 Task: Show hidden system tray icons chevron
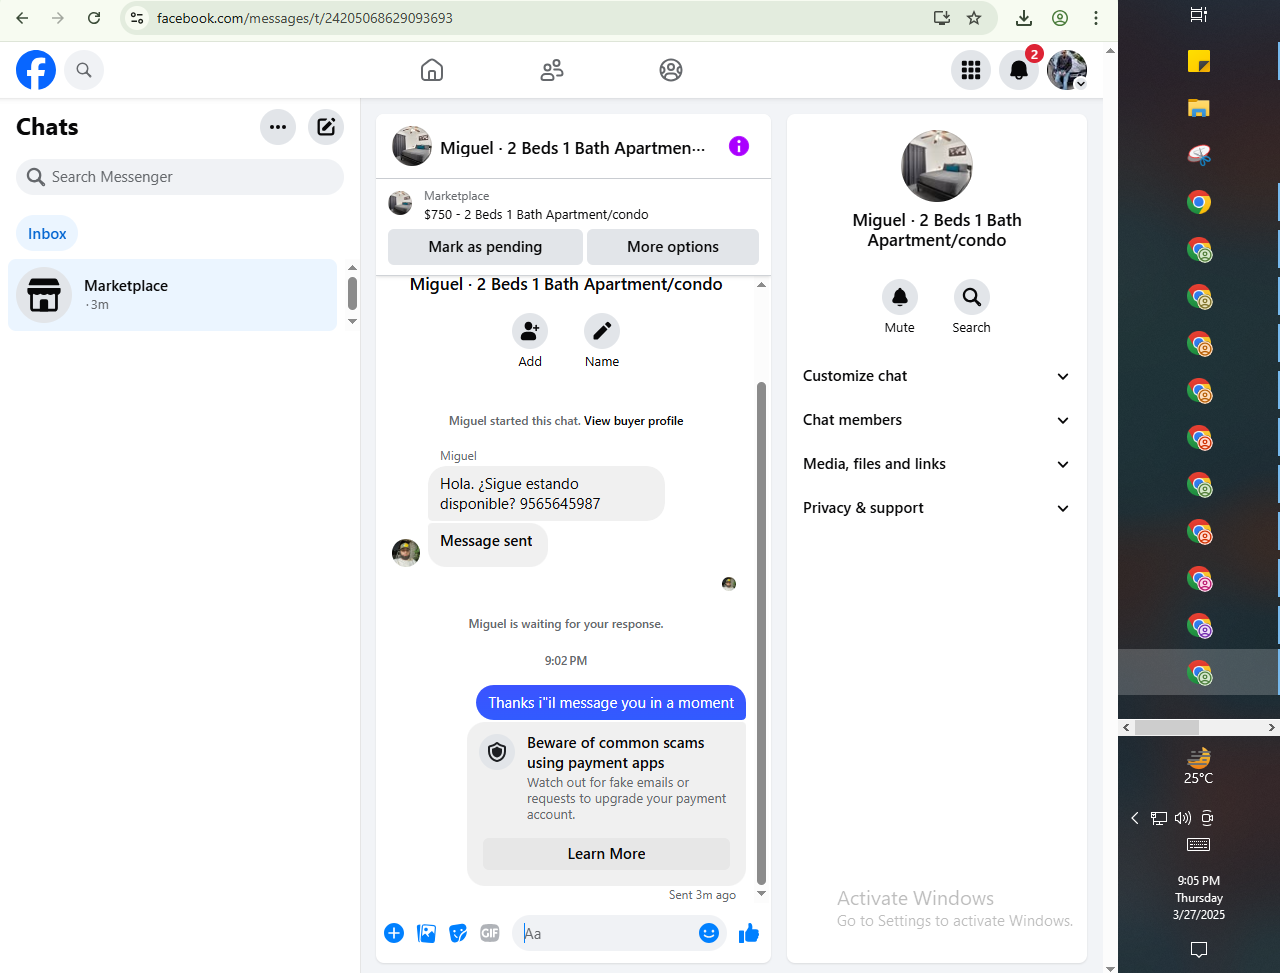pos(1135,818)
